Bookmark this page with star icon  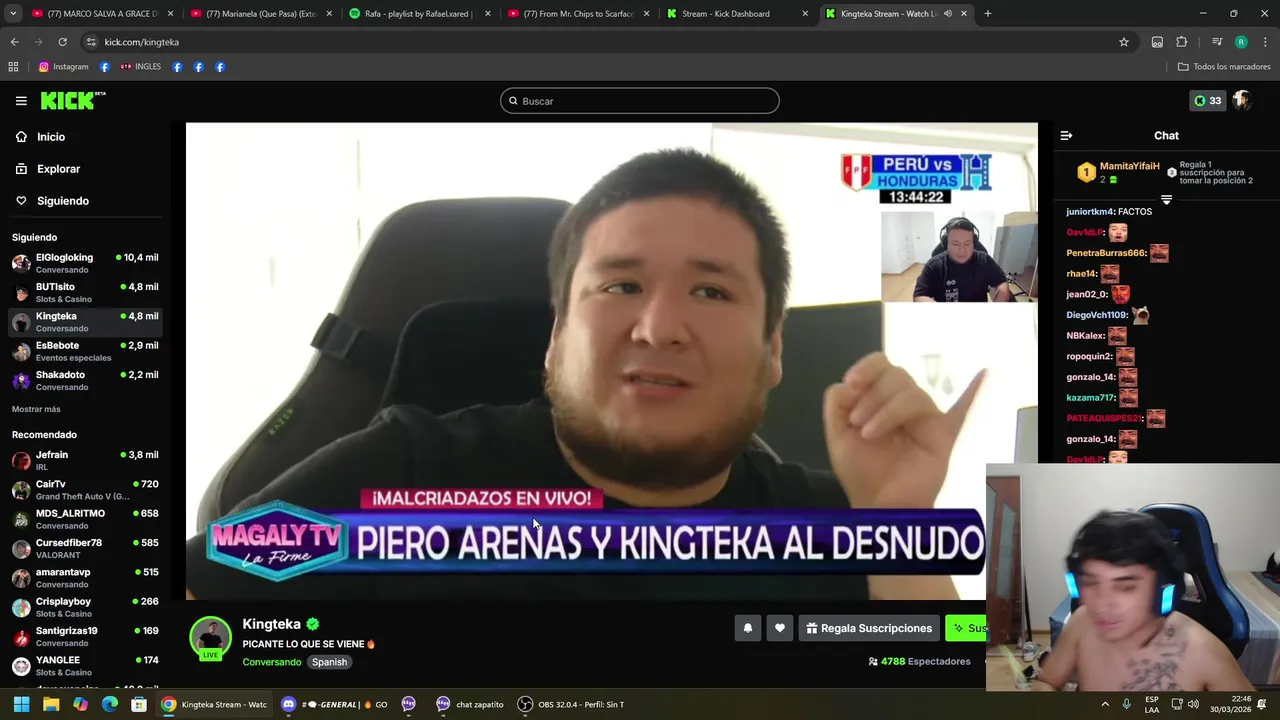coord(1124,42)
